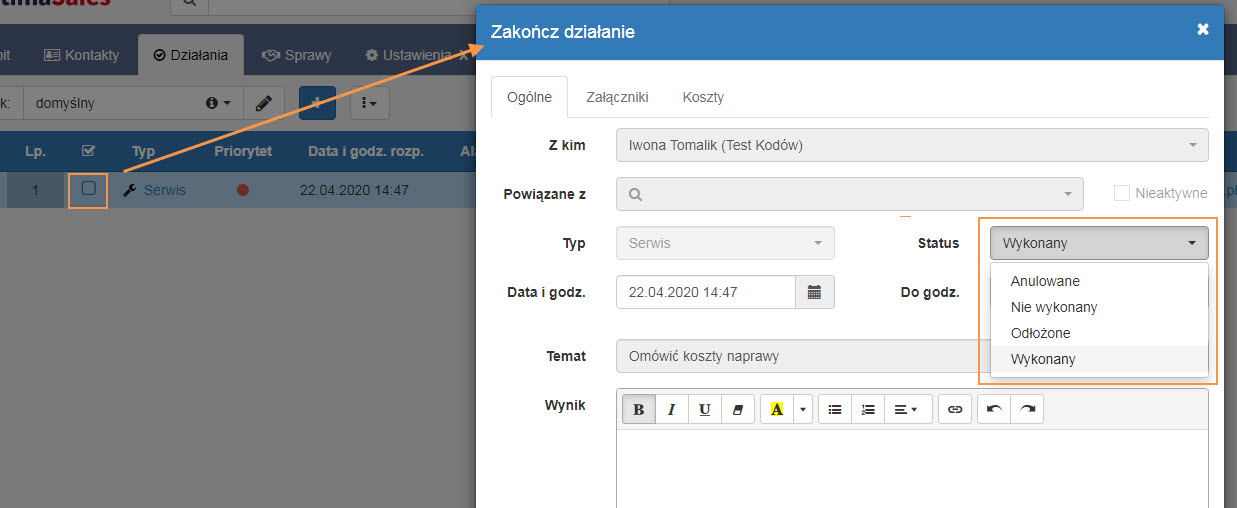Click the eraser clear-formatting icon
The width and height of the screenshot is (1237, 508).
(737, 409)
